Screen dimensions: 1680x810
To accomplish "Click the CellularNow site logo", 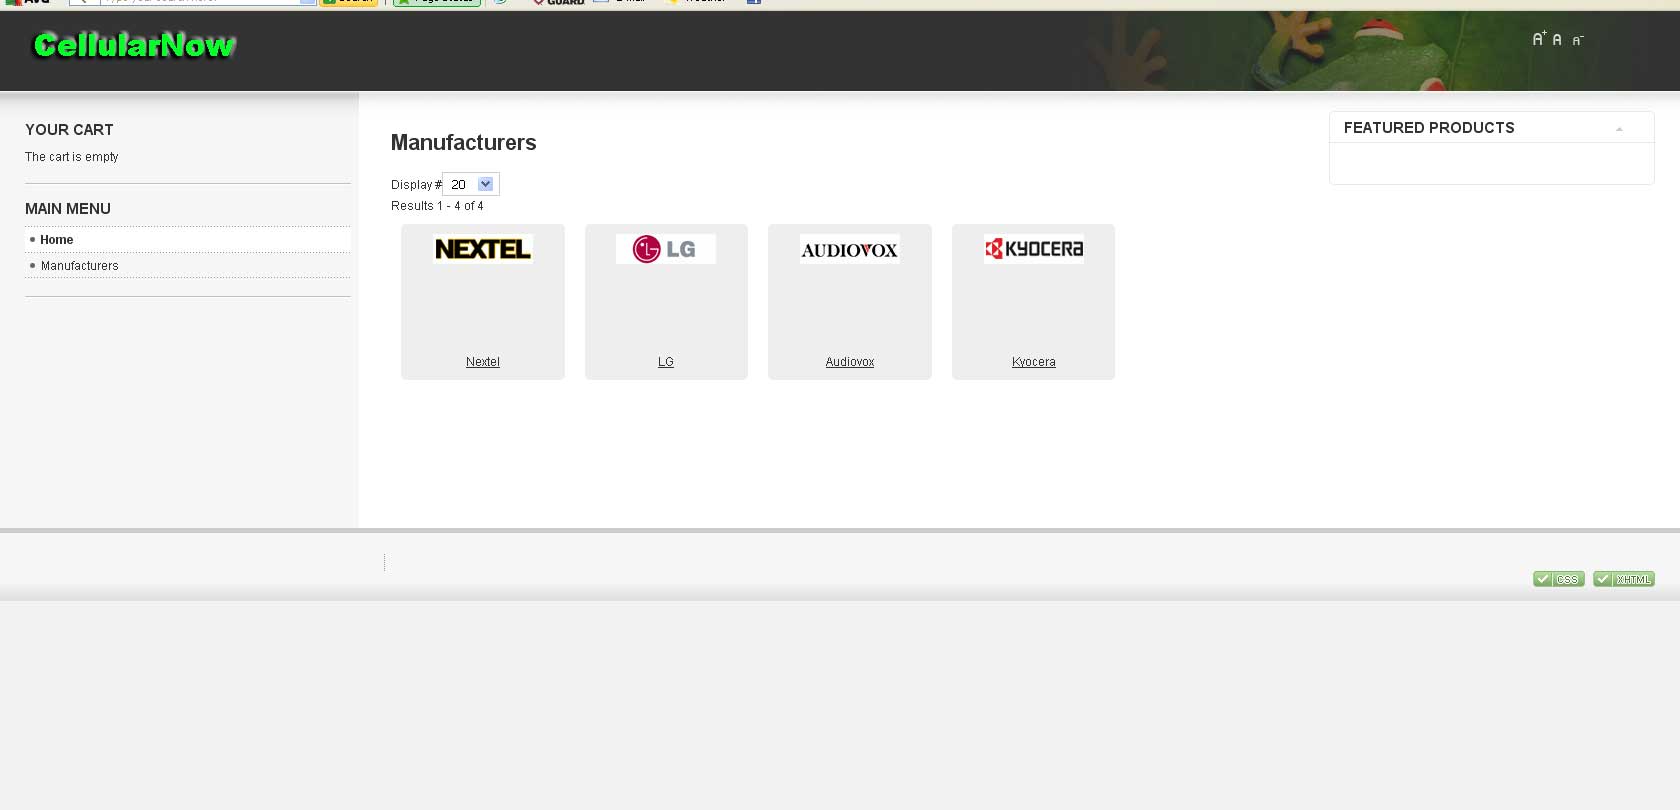I will point(135,45).
